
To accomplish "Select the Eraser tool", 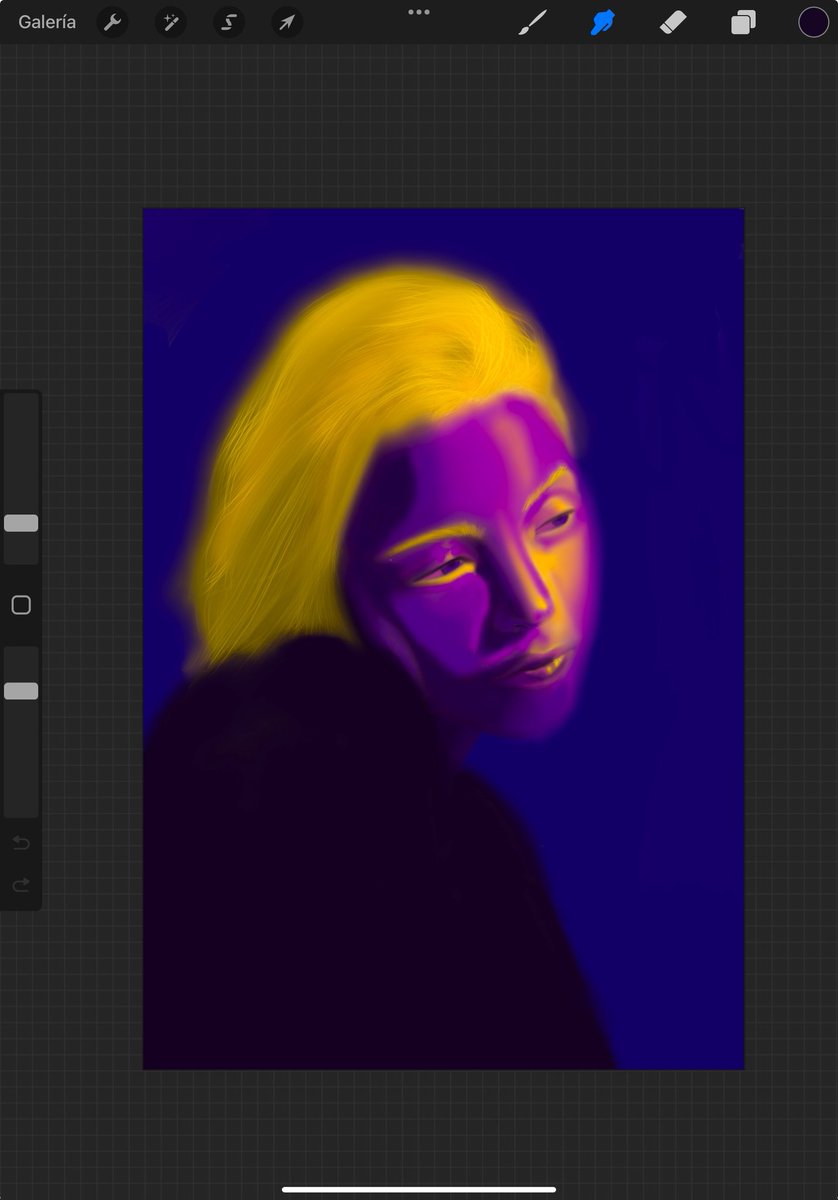I will tap(673, 22).
